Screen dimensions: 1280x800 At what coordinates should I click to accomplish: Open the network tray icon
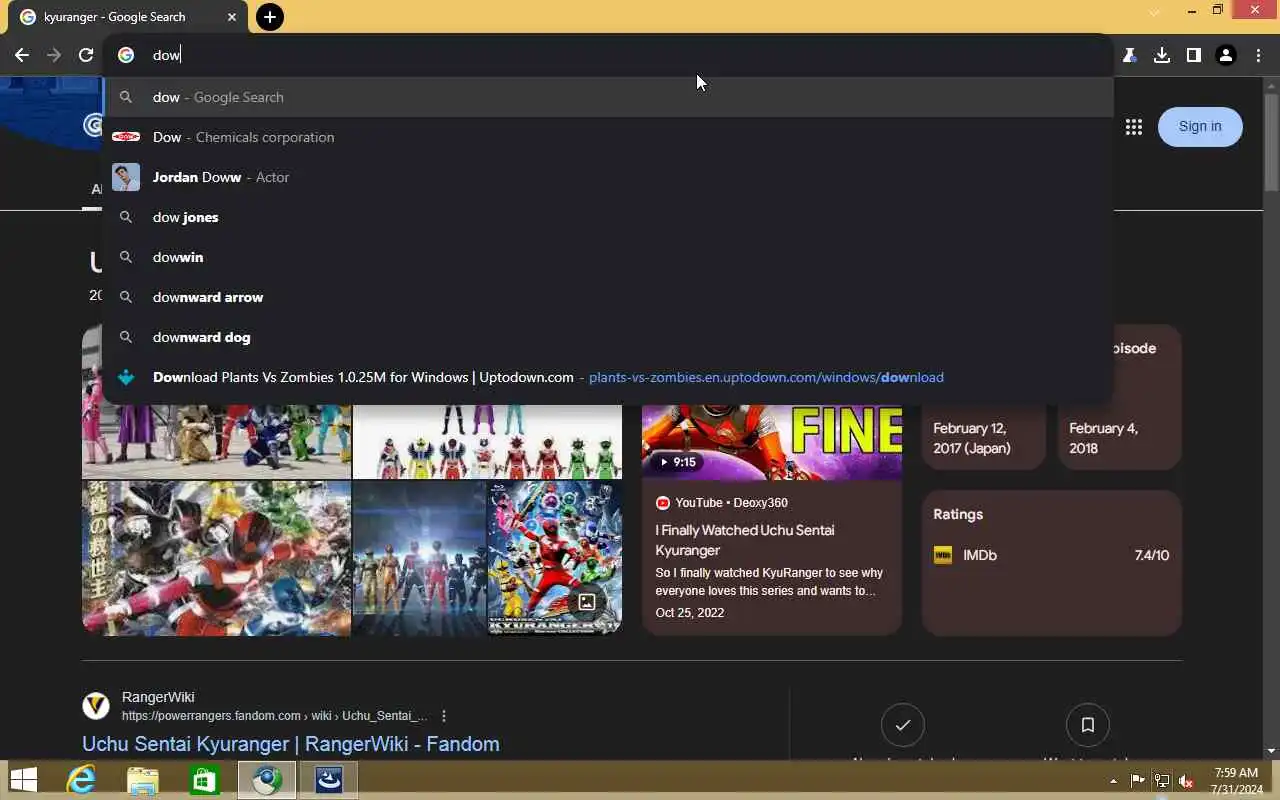tap(1161, 781)
